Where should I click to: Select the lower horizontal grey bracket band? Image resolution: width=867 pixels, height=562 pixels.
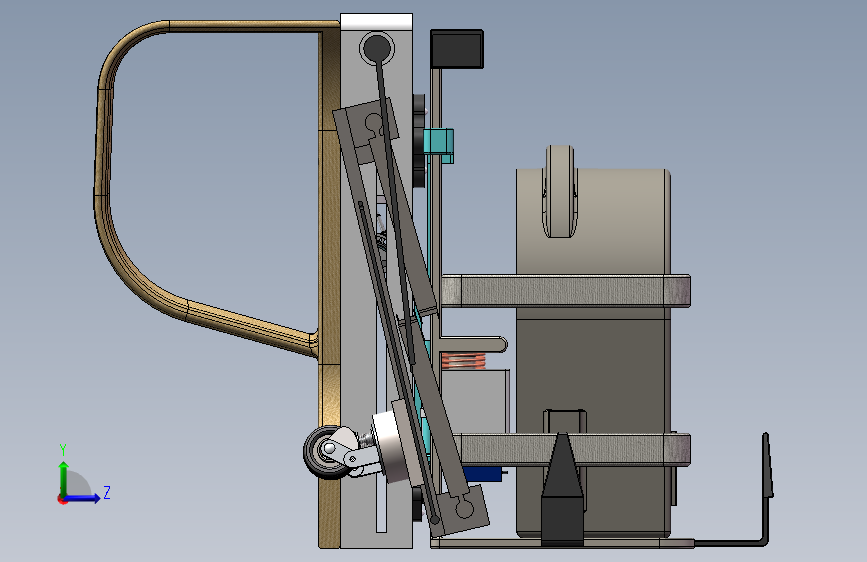(570, 449)
